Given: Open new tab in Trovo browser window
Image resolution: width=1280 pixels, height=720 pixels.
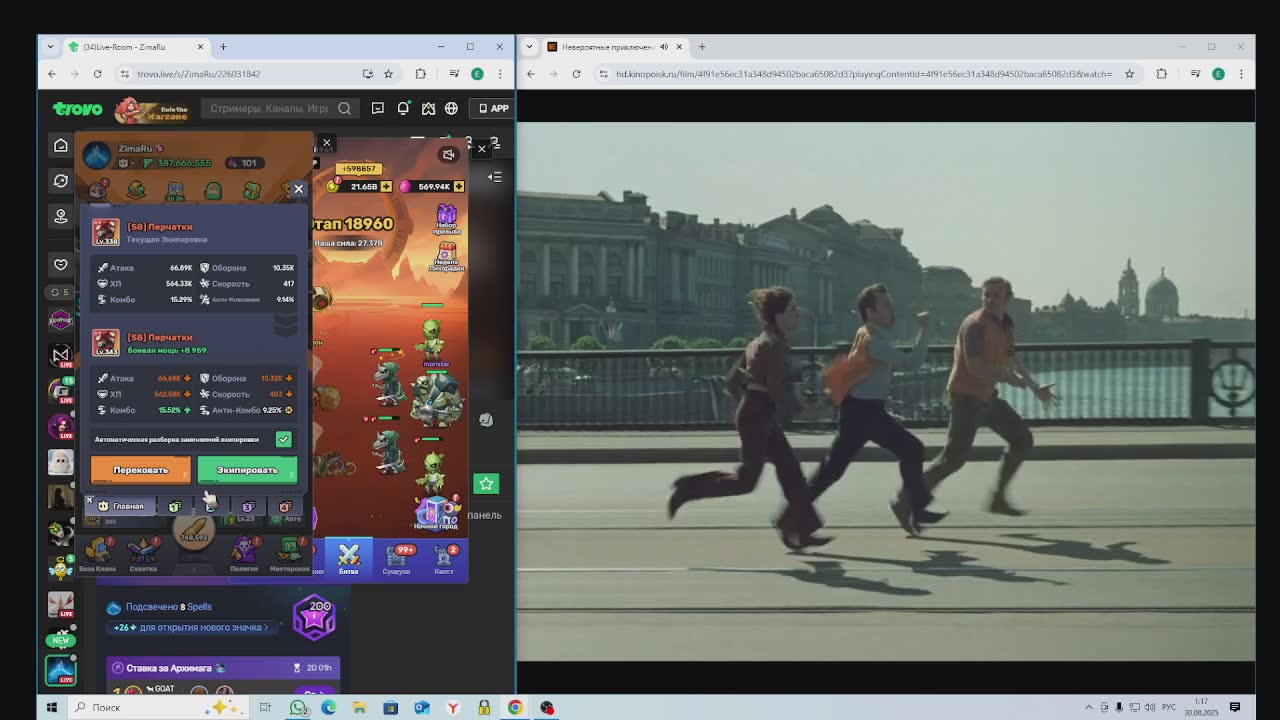Looking at the screenshot, I should click(223, 47).
